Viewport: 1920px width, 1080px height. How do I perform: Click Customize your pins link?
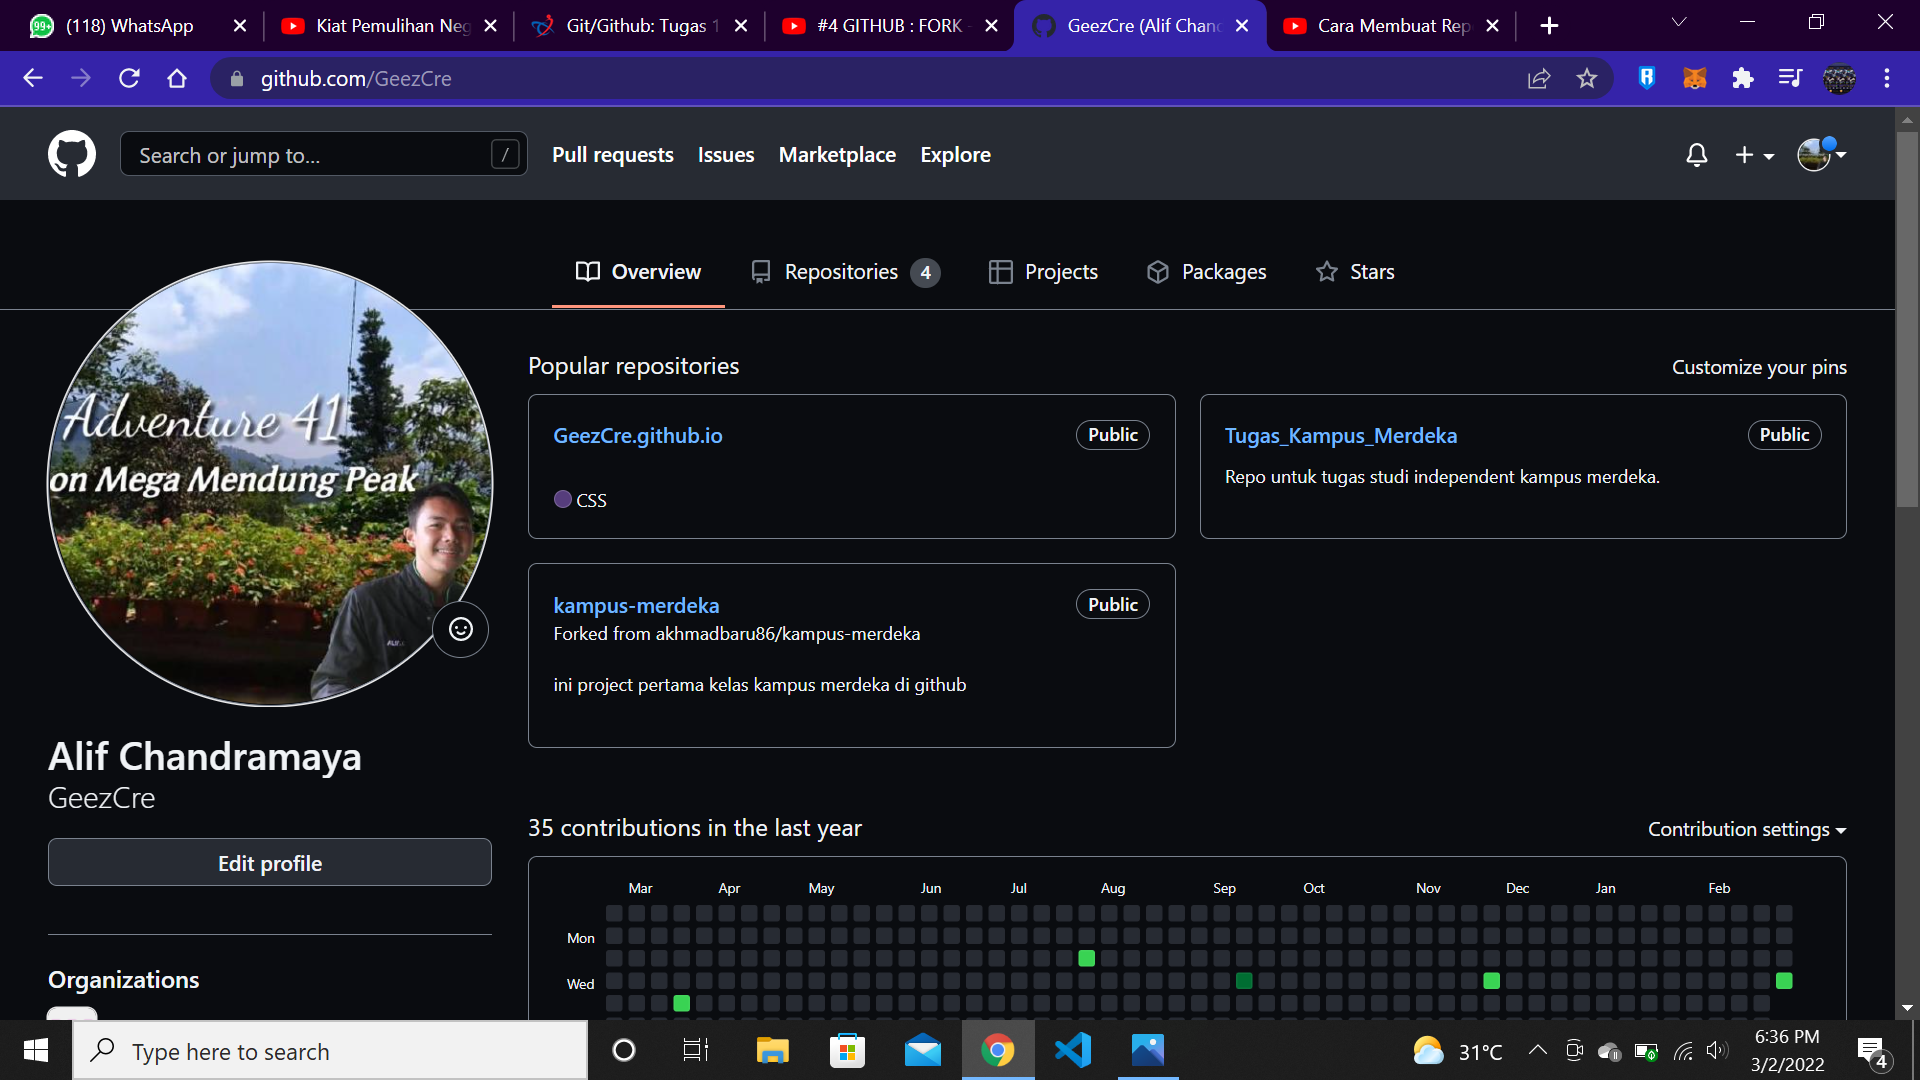[x=1758, y=367]
